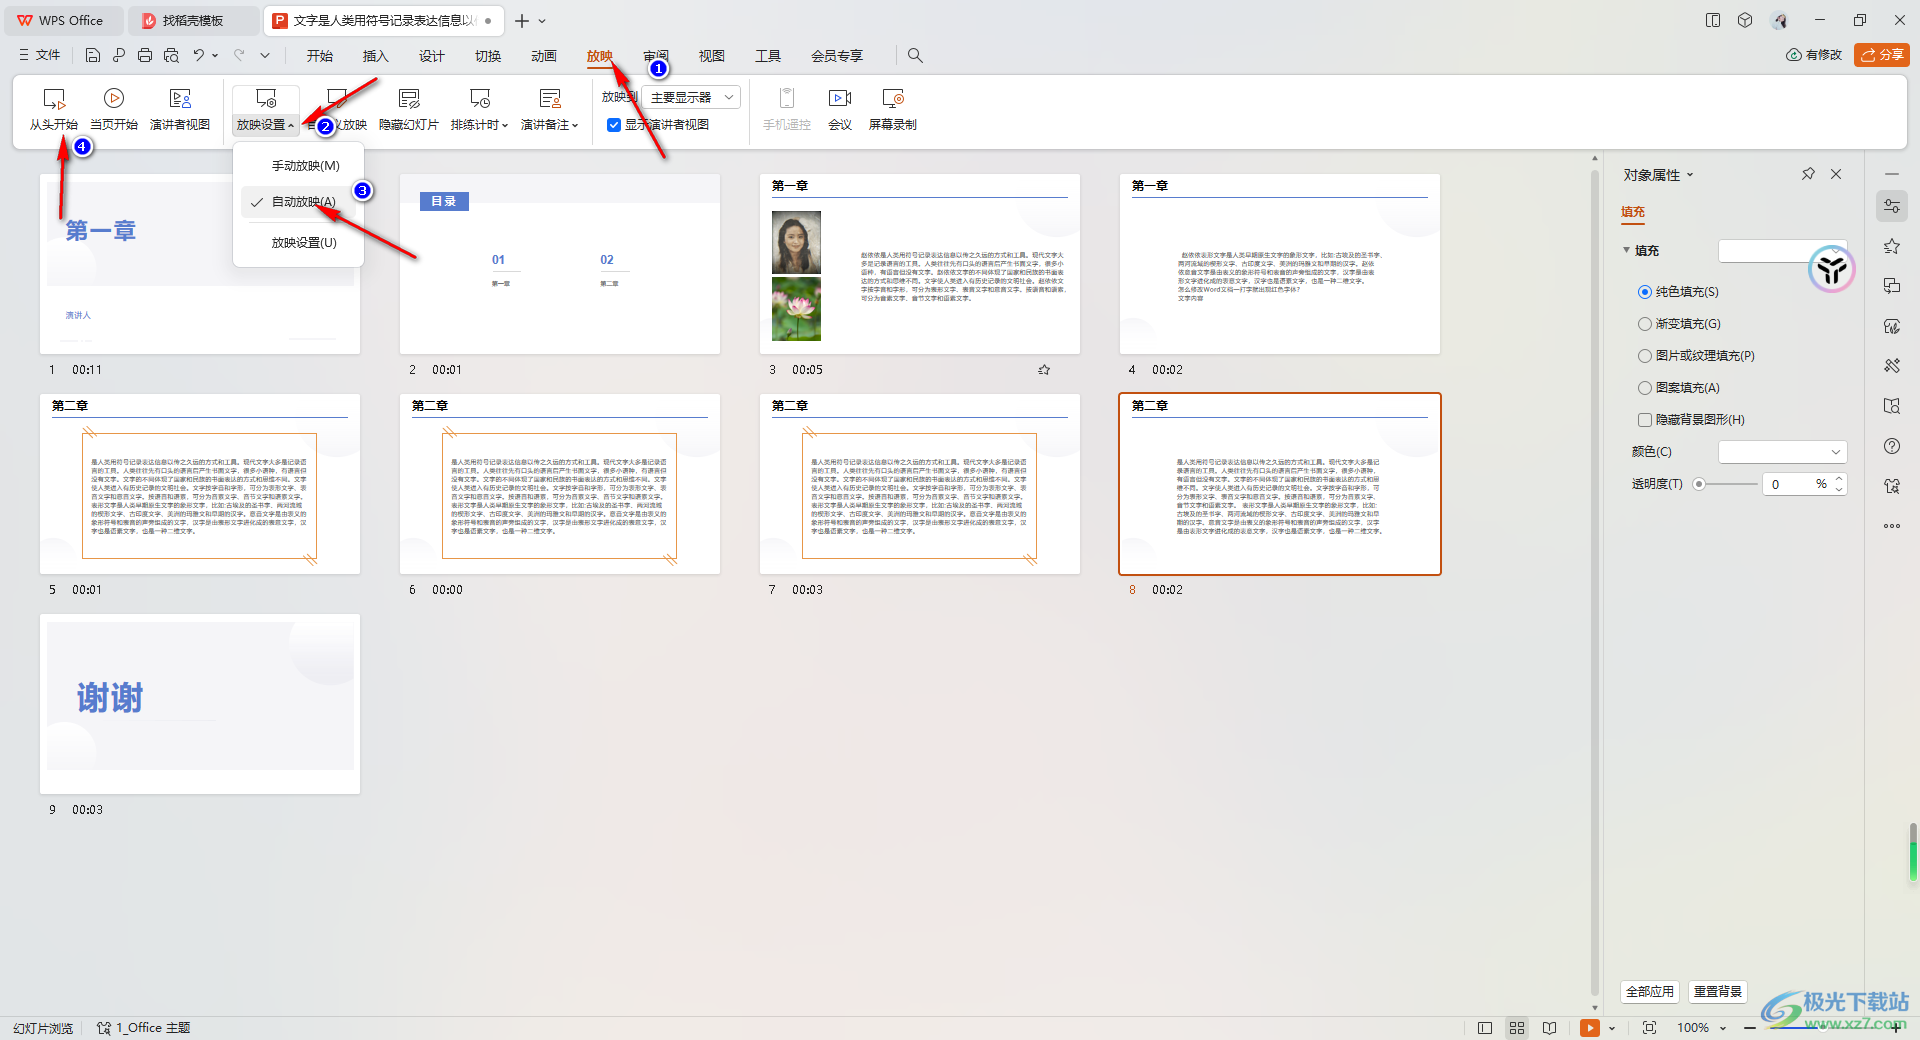Open the 动画 ribbon tab
The height and width of the screenshot is (1040, 1920).
pyautogui.click(x=544, y=56)
